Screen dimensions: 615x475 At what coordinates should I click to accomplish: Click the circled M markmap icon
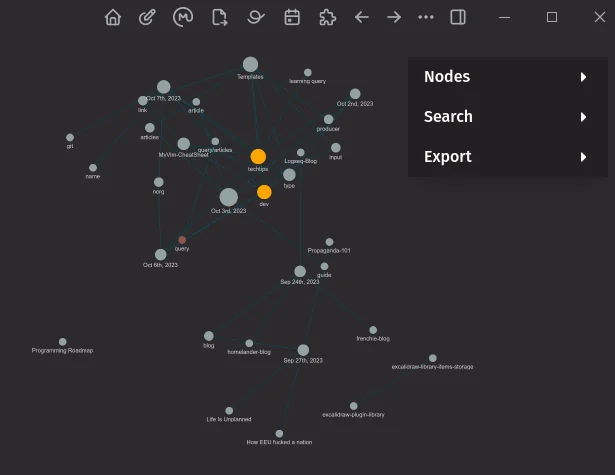tap(183, 17)
